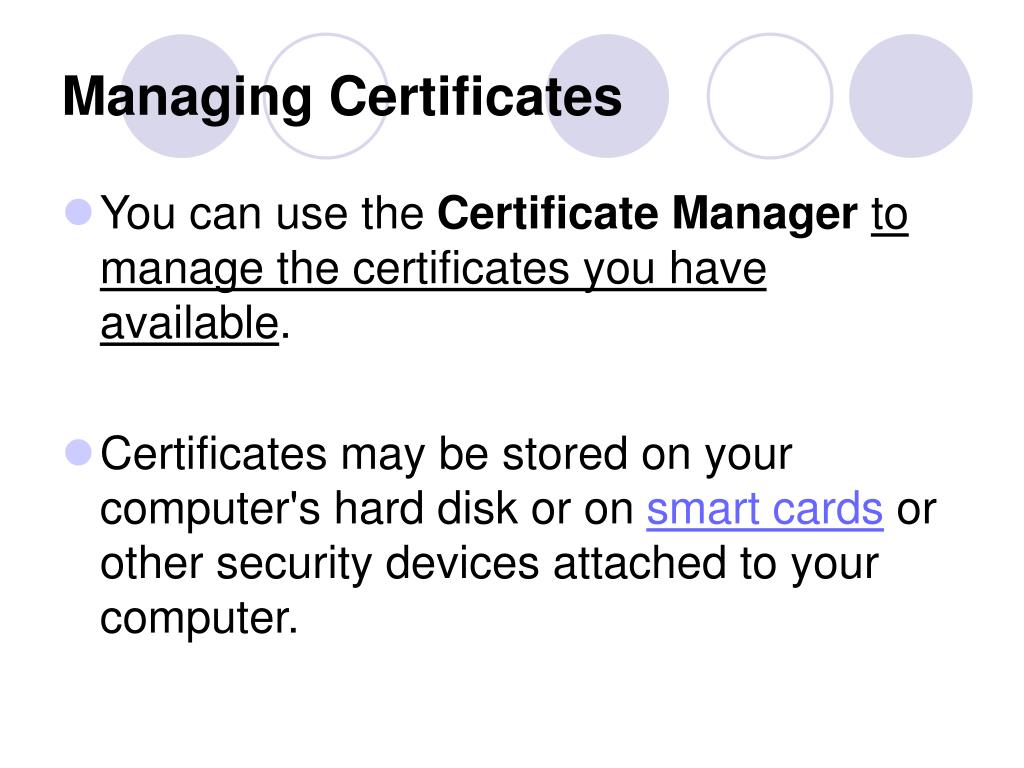Viewport: 1024px width, 768px height.
Task: Click the word 'Managing' in the heading
Action: (x=187, y=98)
